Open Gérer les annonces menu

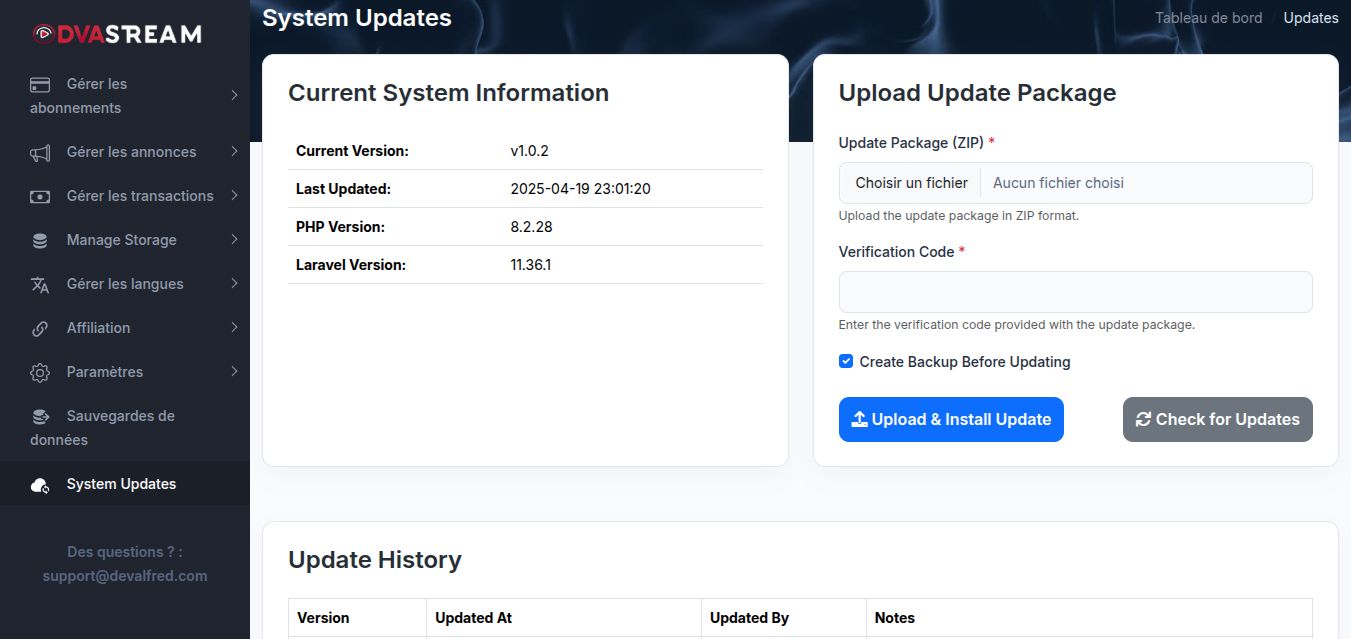point(124,152)
